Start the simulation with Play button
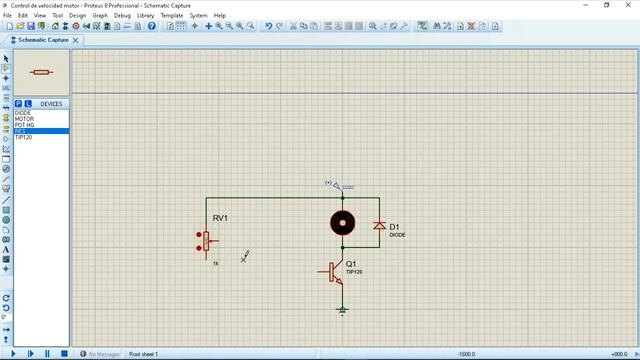Viewport: 640px width, 360px height. (x=13, y=353)
